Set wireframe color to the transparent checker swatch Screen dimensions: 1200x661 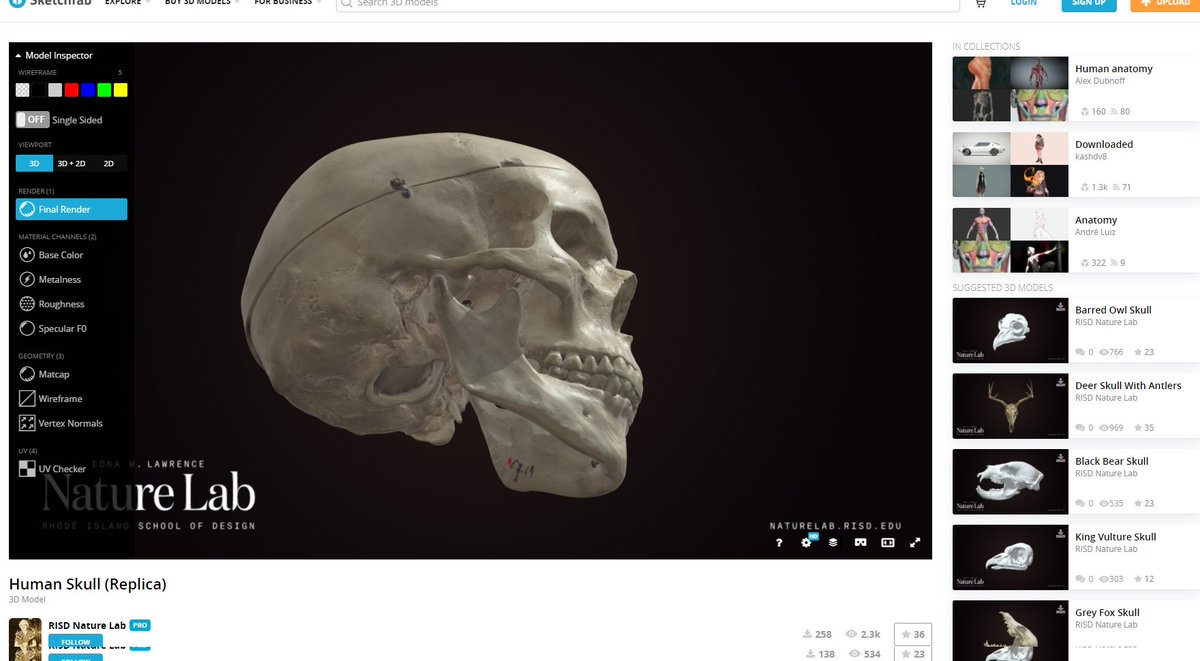tap(23, 90)
